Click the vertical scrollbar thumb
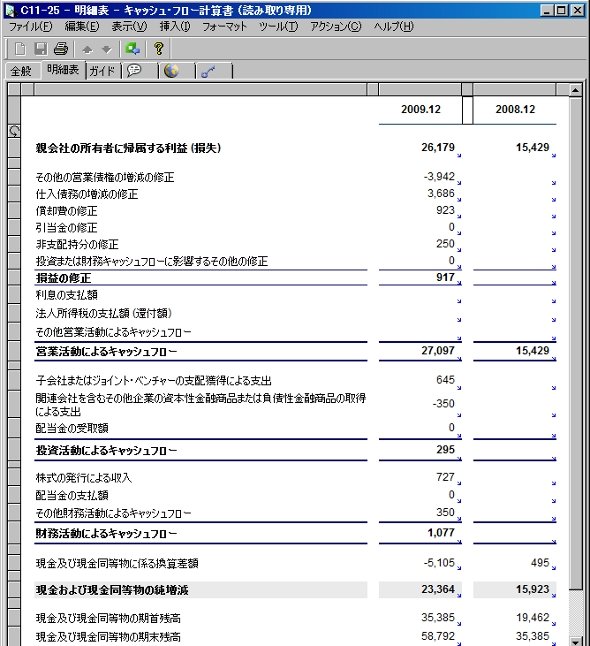The image size is (590, 646). point(576,344)
